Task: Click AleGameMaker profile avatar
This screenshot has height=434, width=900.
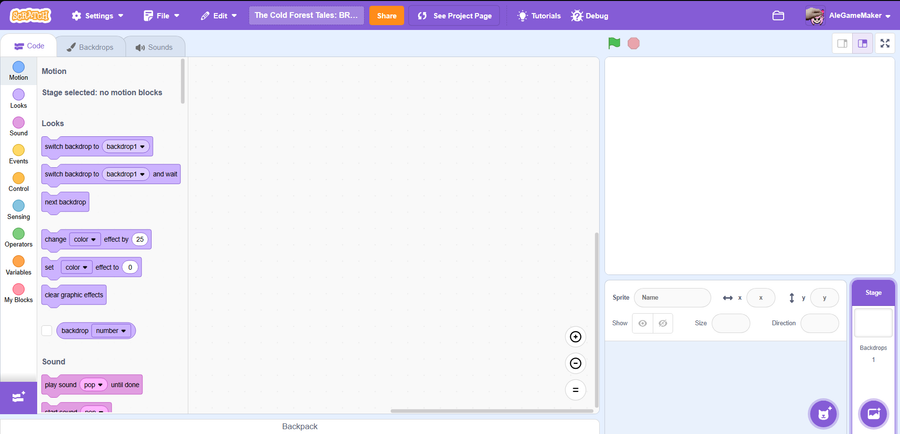Action: (x=815, y=16)
